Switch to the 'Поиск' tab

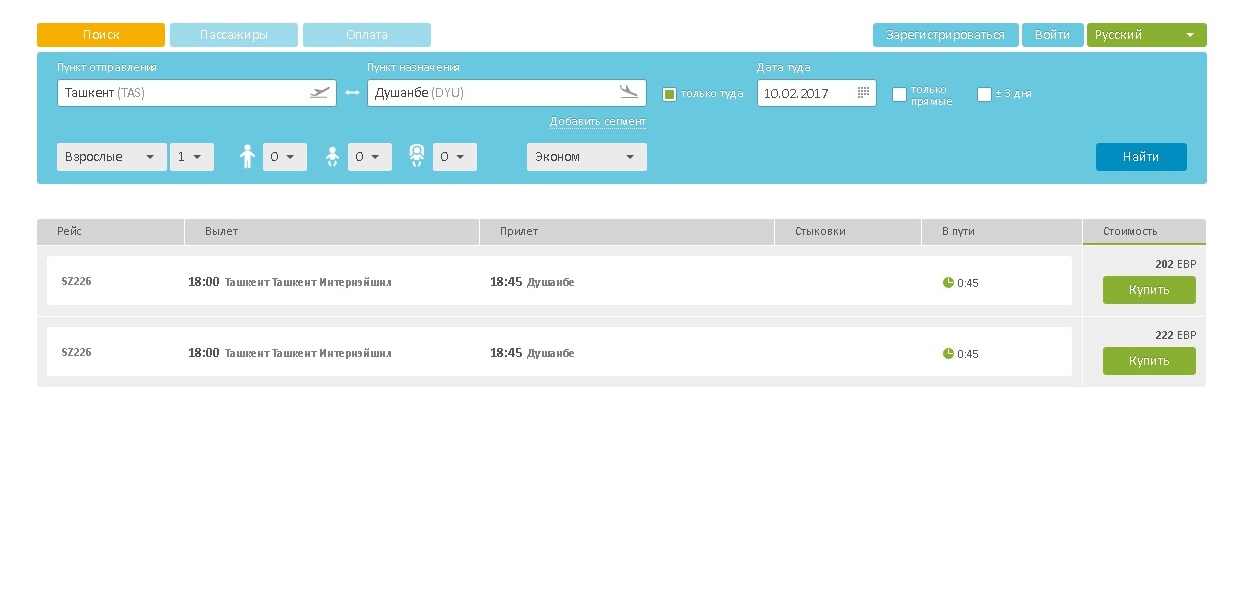click(101, 35)
